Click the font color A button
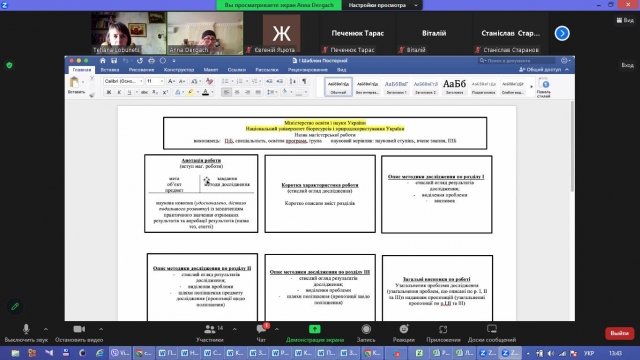 click(x=205, y=93)
